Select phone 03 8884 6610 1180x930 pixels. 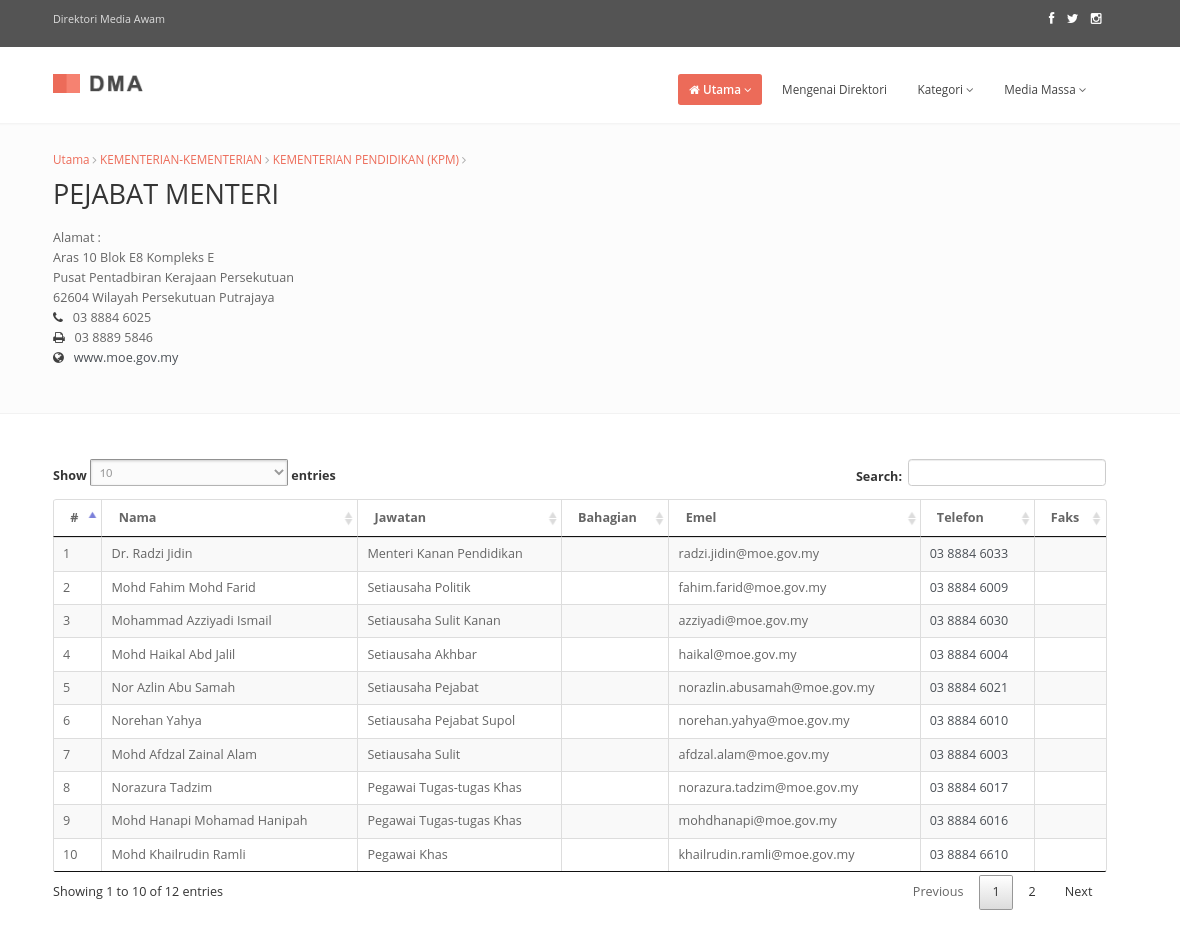coord(969,855)
